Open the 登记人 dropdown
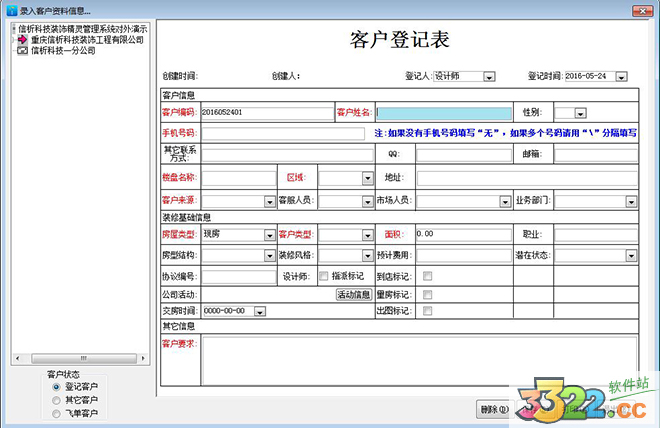The image size is (660, 428). pyautogui.click(x=489, y=76)
